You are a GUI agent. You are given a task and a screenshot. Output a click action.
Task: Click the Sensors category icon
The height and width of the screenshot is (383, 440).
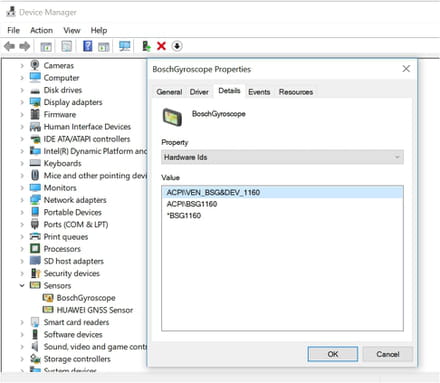point(35,285)
